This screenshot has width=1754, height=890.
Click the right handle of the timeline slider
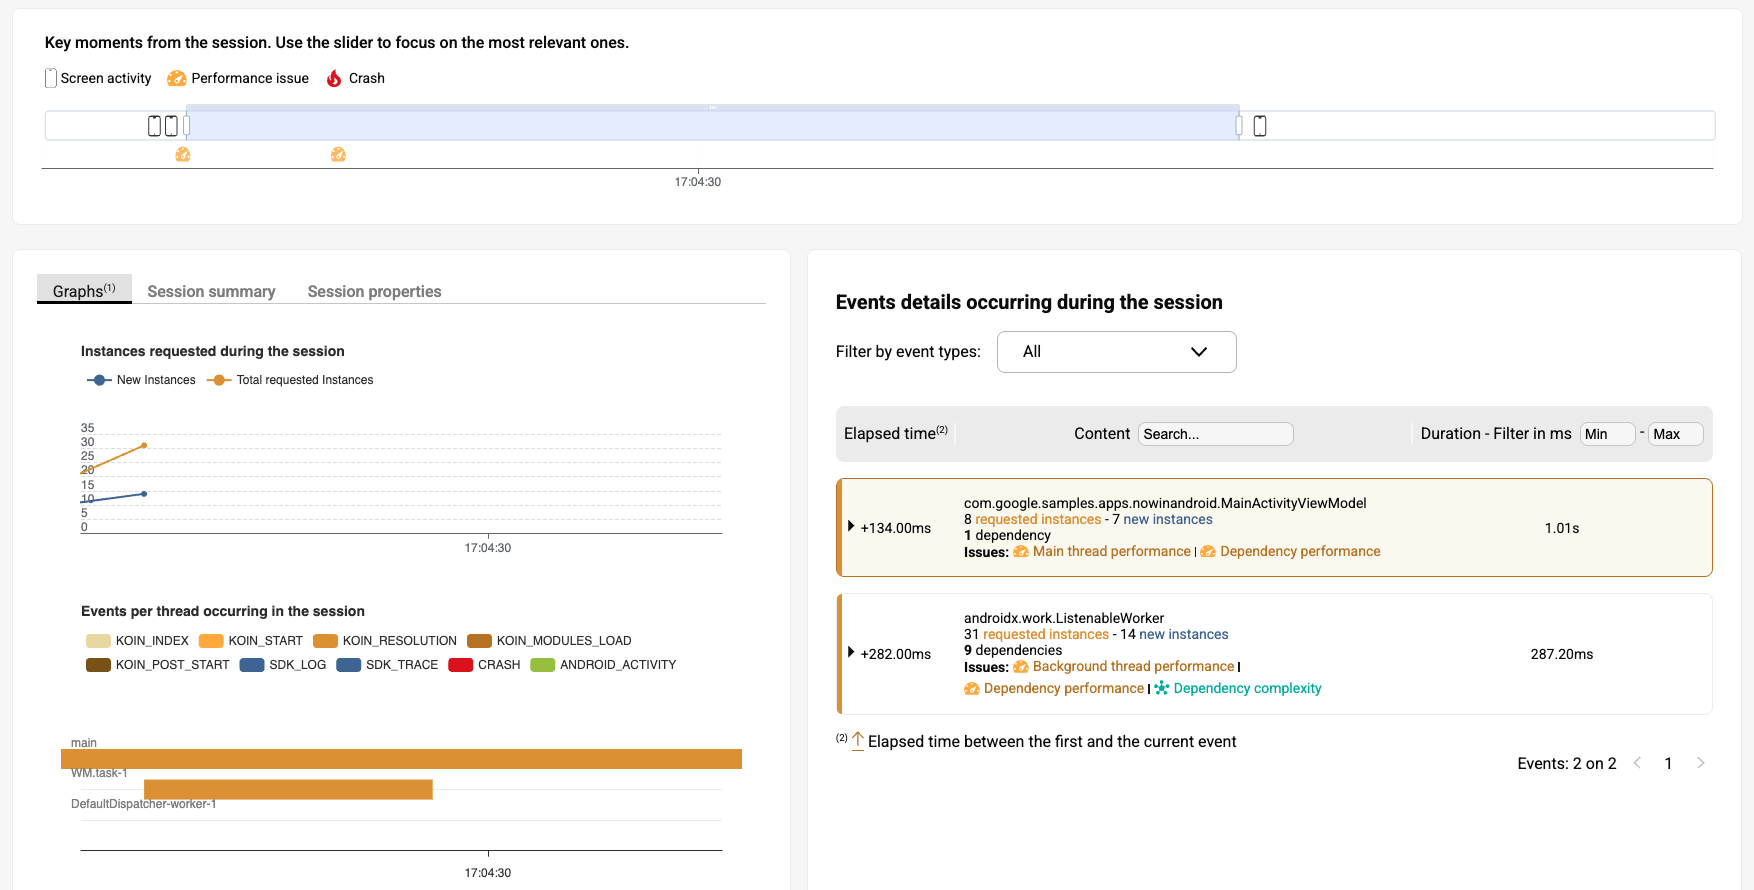(1239, 126)
